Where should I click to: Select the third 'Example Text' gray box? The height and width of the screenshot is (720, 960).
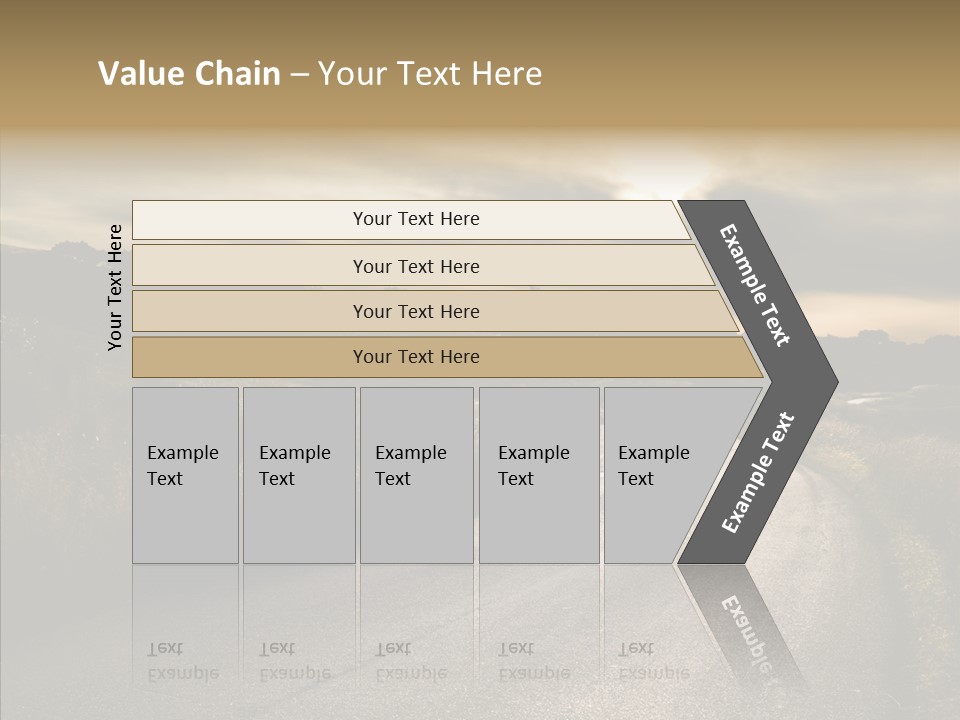click(x=415, y=475)
